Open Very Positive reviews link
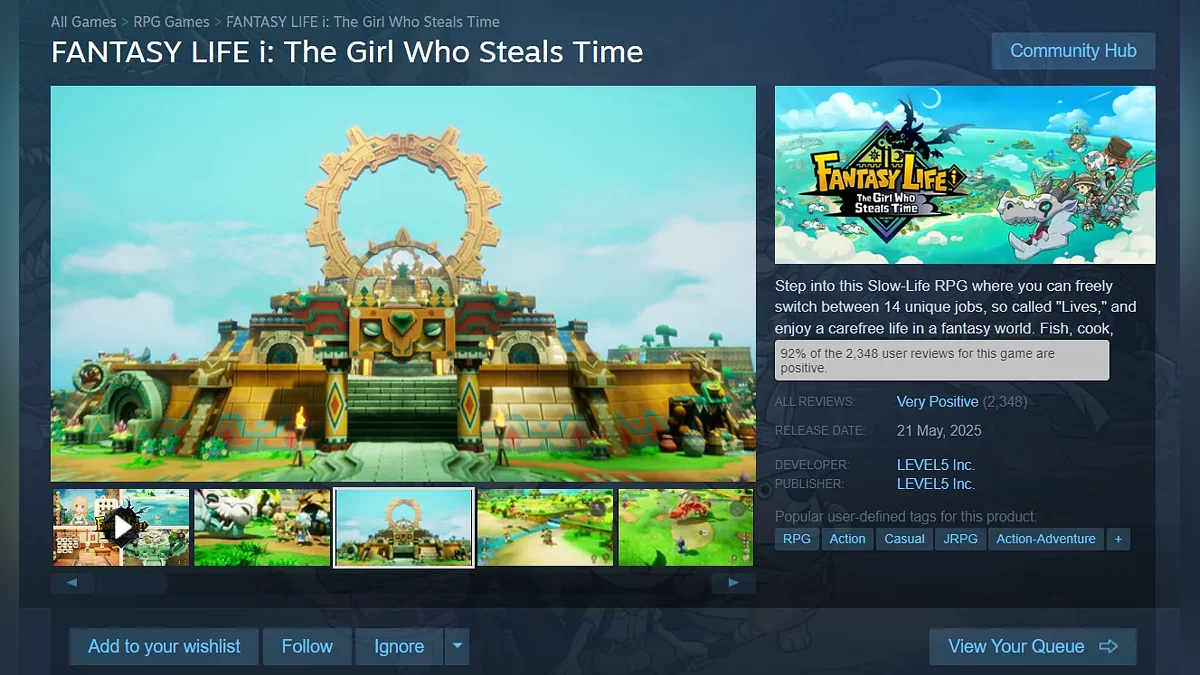Screen dimensions: 1200x675 click(x=938, y=402)
